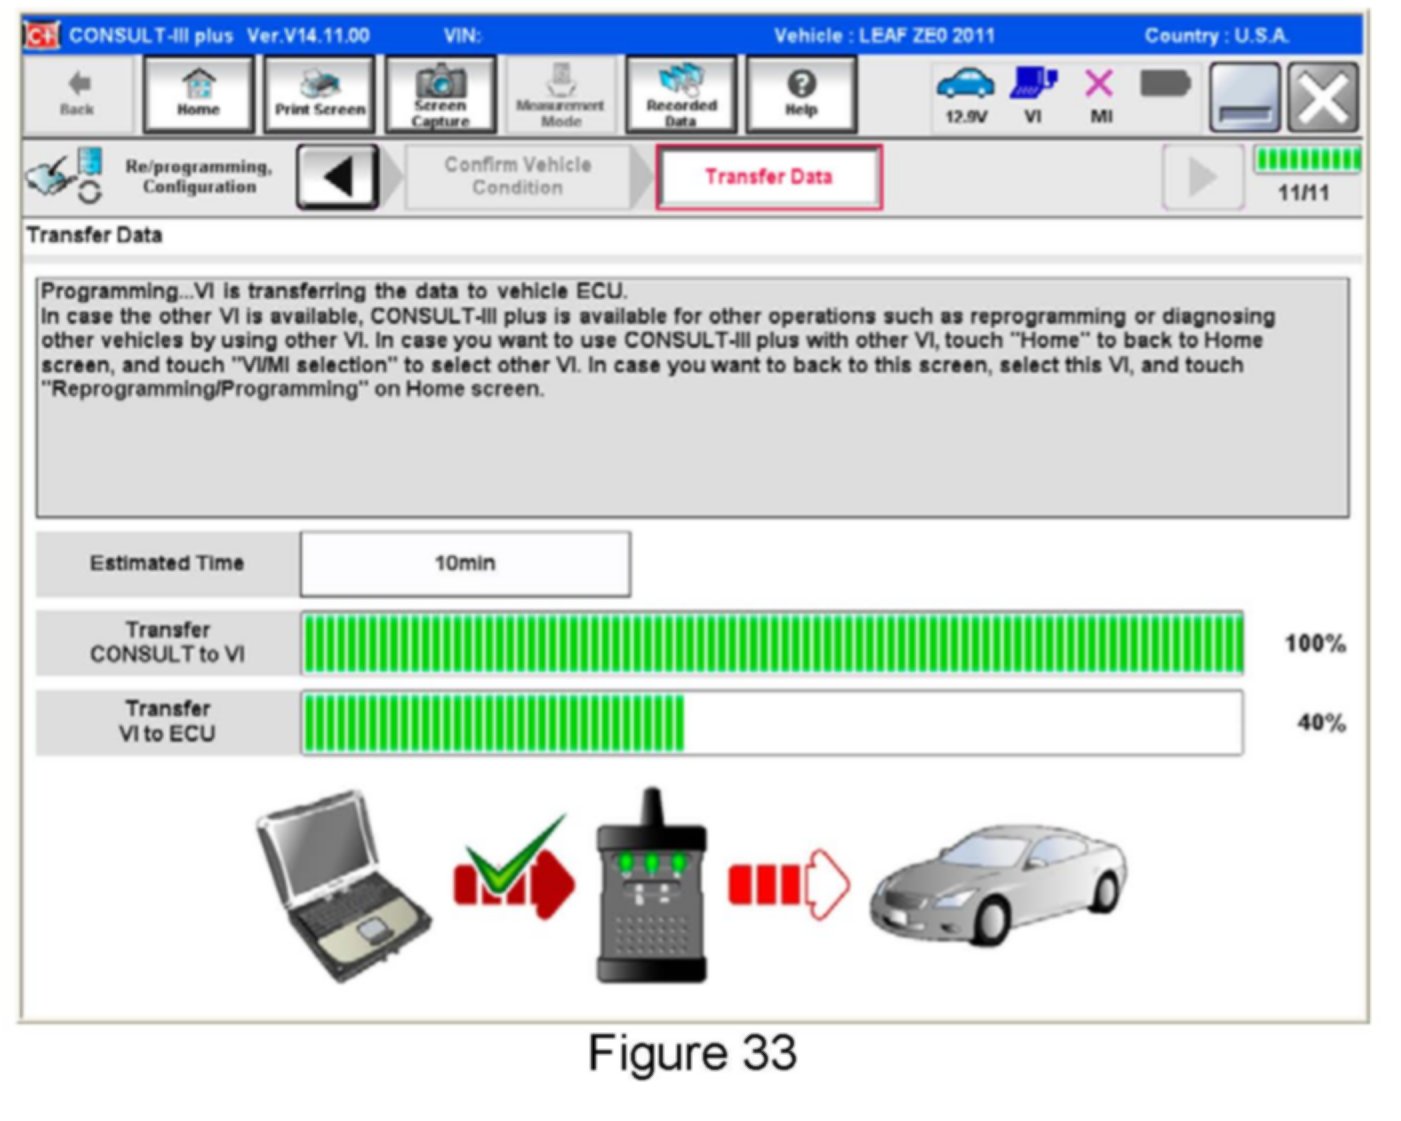Click the VI connection status icon
This screenshot has height=1121, width=1401.
coord(1033,93)
